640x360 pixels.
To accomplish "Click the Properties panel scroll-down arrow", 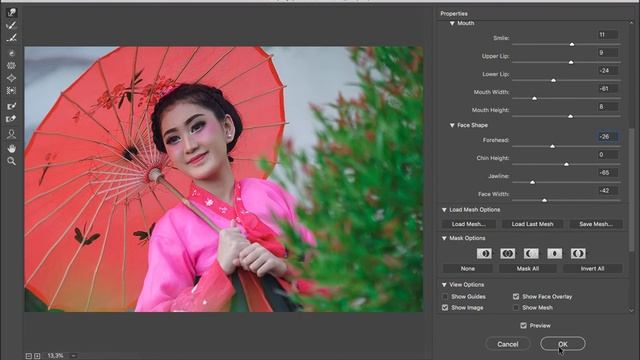I will click(631, 311).
